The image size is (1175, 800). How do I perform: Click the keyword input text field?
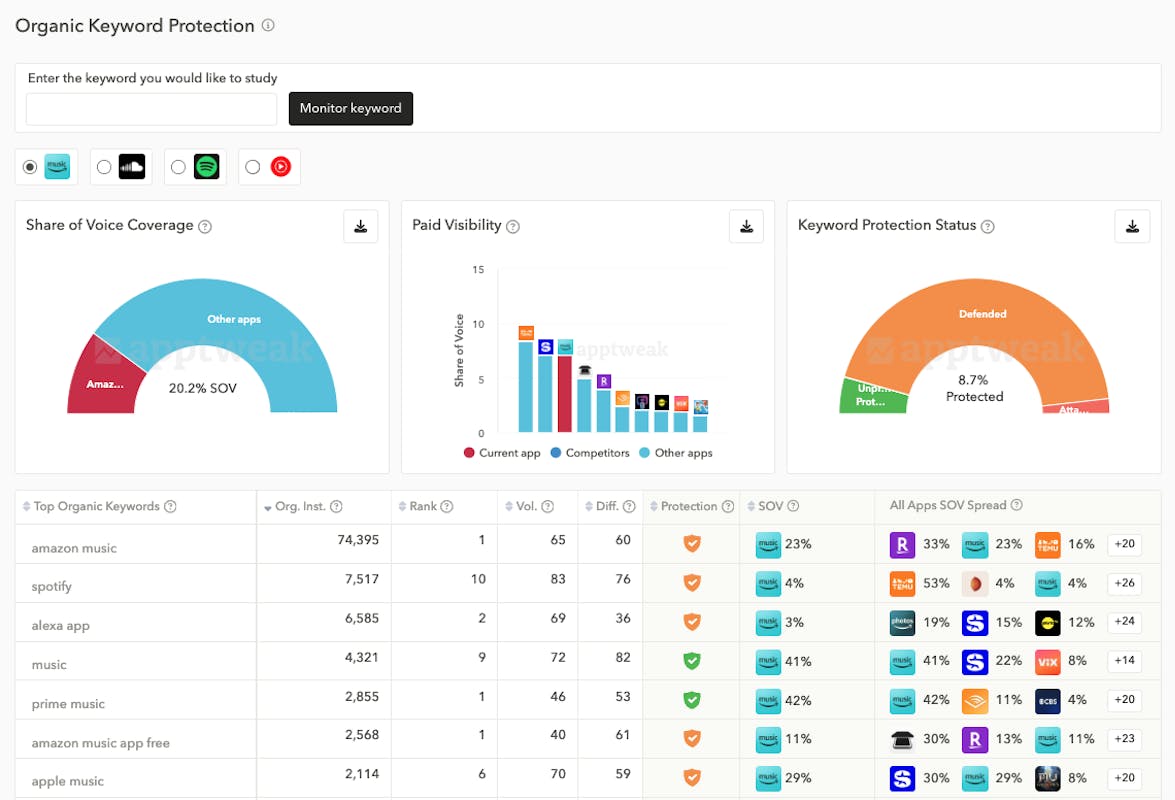click(151, 109)
